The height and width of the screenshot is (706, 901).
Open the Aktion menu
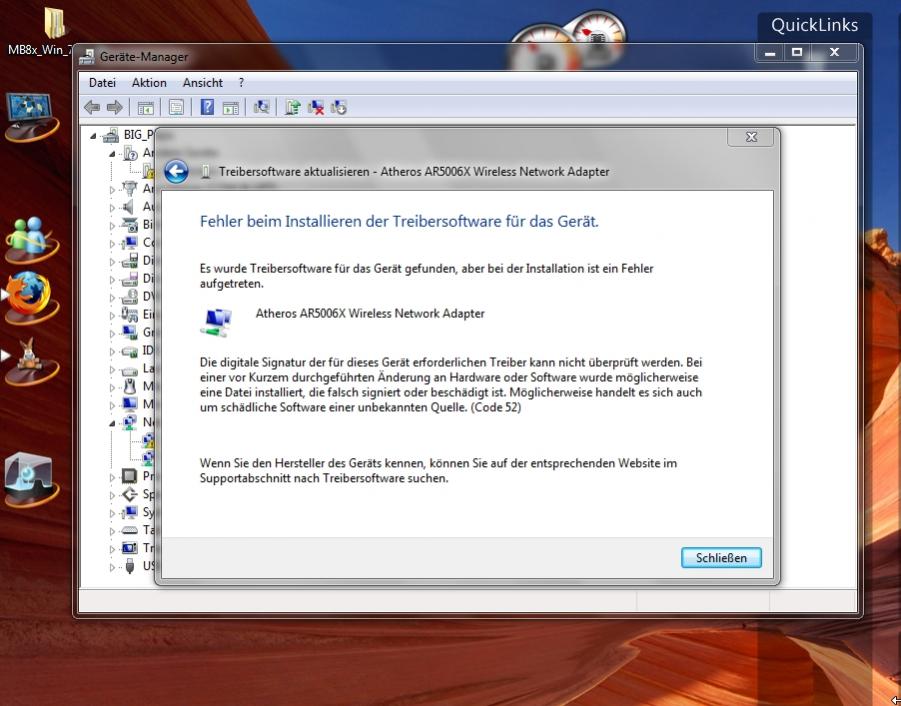point(149,83)
